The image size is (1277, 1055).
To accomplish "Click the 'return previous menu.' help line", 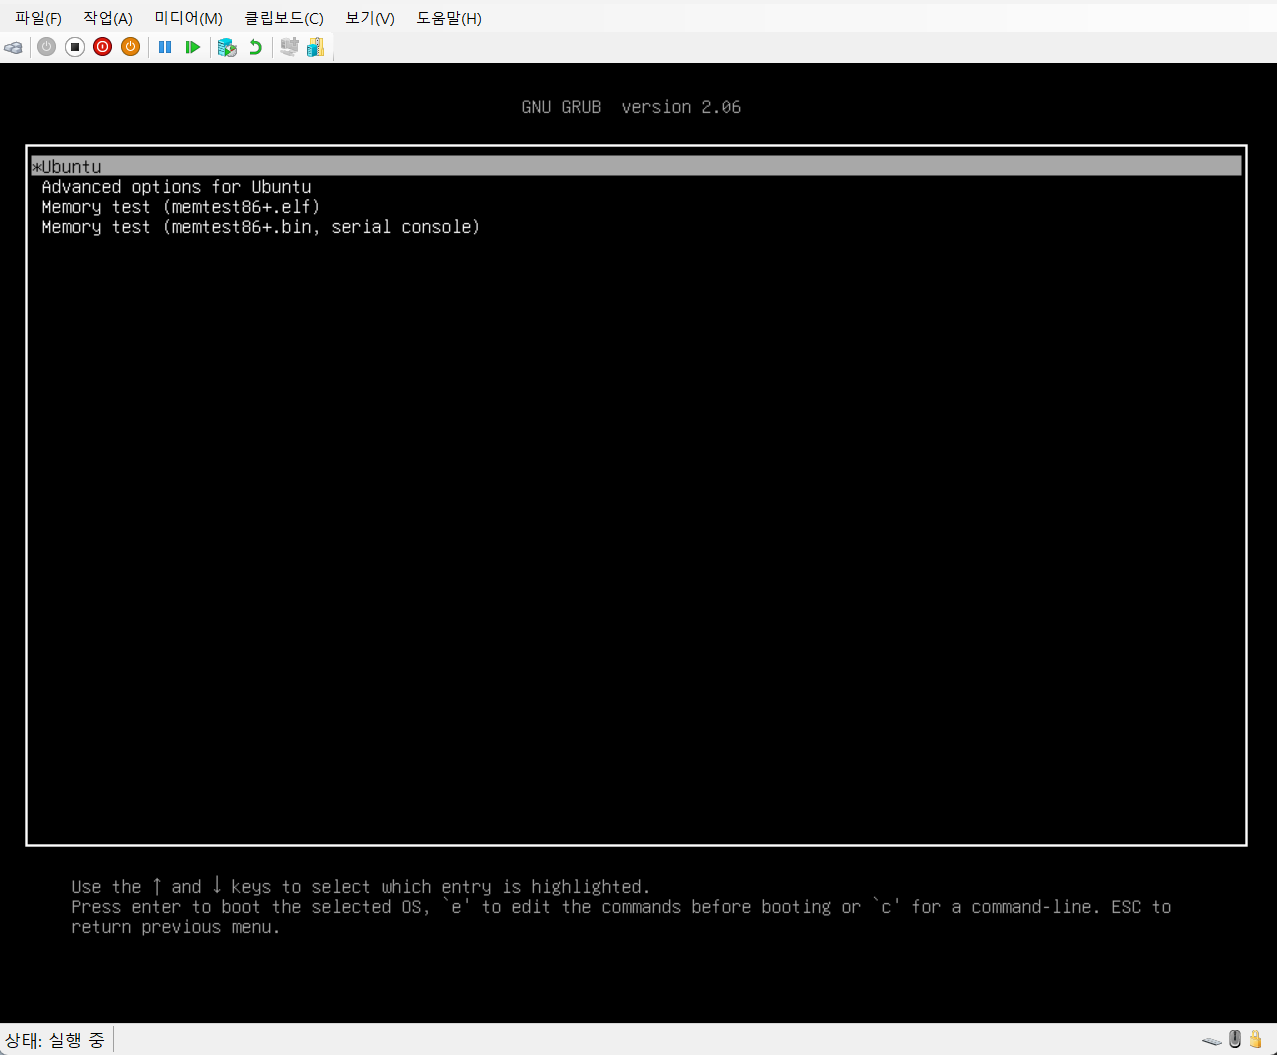I will 175,927.
